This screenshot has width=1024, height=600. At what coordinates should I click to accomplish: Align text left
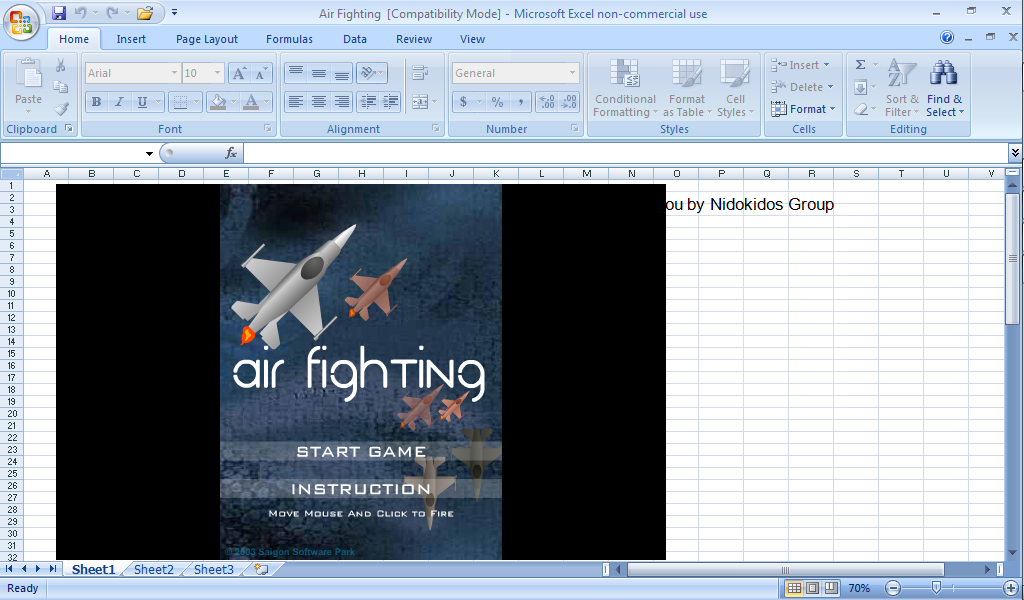(x=296, y=102)
